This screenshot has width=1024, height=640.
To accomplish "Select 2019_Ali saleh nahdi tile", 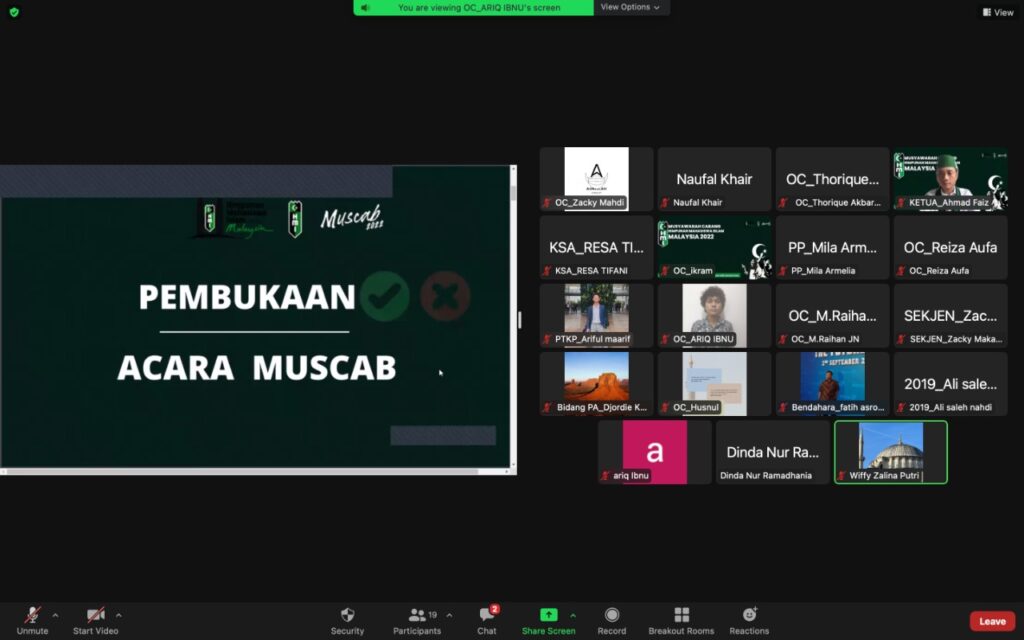I will point(951,384).
